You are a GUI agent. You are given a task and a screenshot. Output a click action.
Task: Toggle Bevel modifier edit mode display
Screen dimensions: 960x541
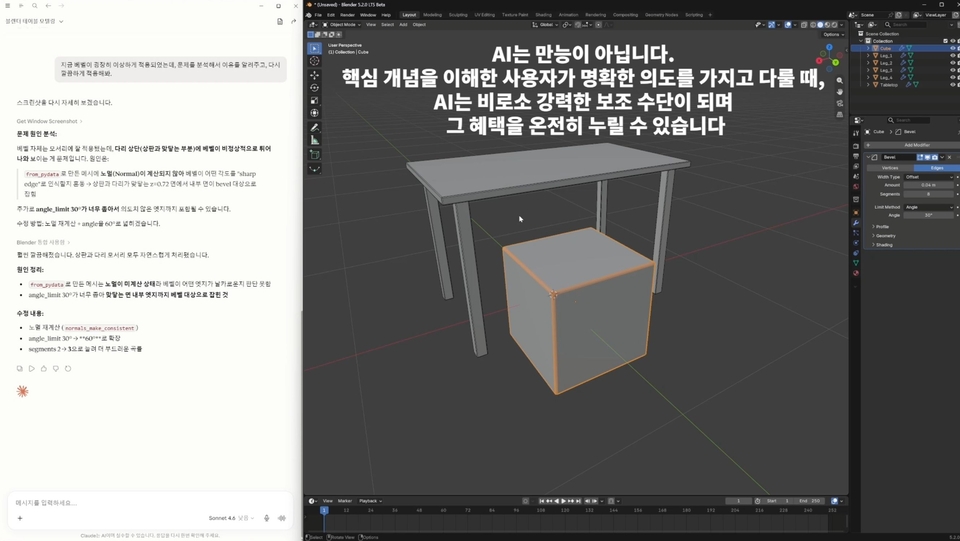tap(920, 157)
